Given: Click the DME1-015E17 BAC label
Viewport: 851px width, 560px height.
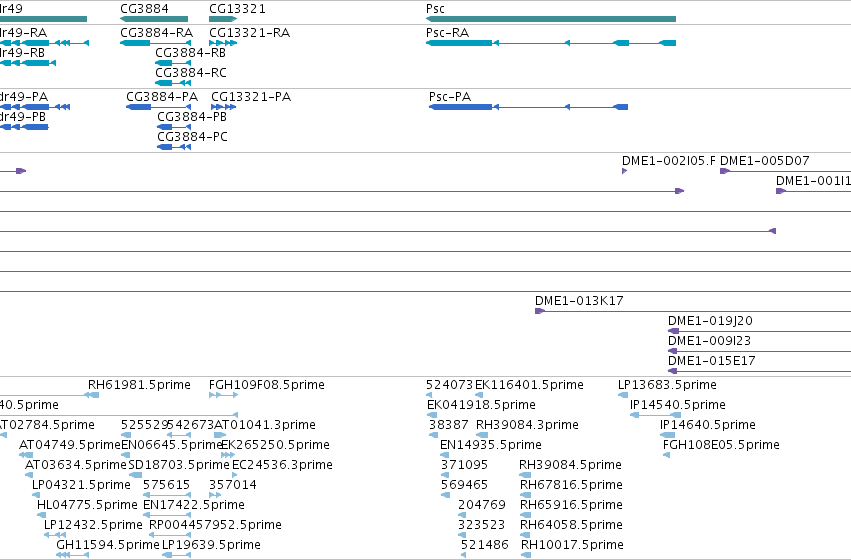Looking at the screenshot, I should pyautogui.click(x=712, y=361).
